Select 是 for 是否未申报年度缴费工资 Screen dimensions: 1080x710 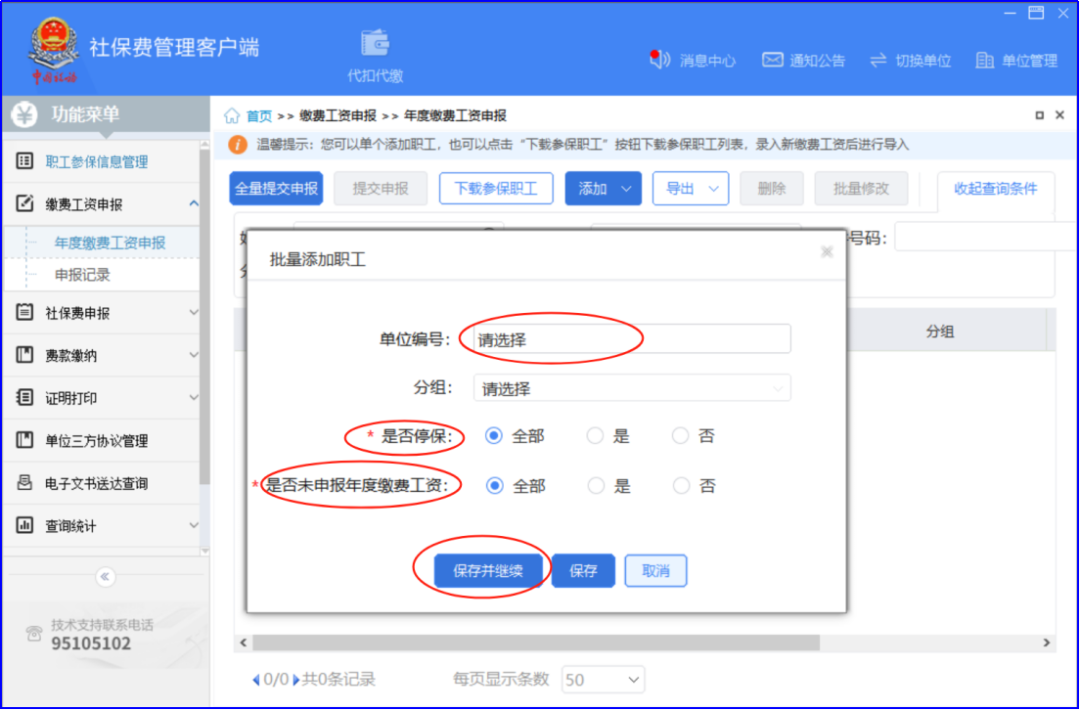596,486
